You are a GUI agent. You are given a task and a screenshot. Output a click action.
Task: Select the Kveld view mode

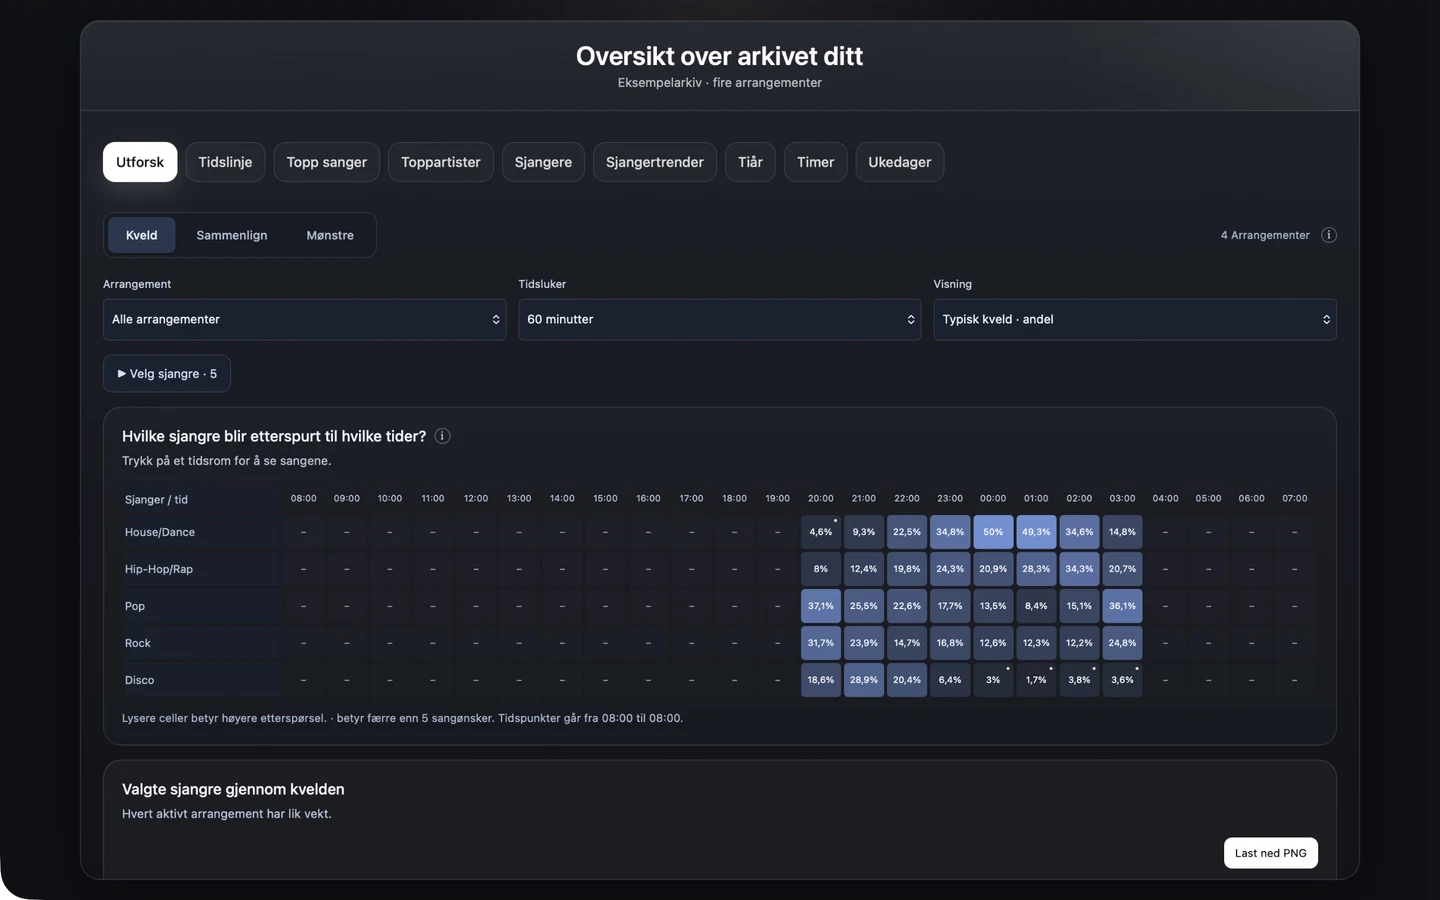click(x=141, y=235)
